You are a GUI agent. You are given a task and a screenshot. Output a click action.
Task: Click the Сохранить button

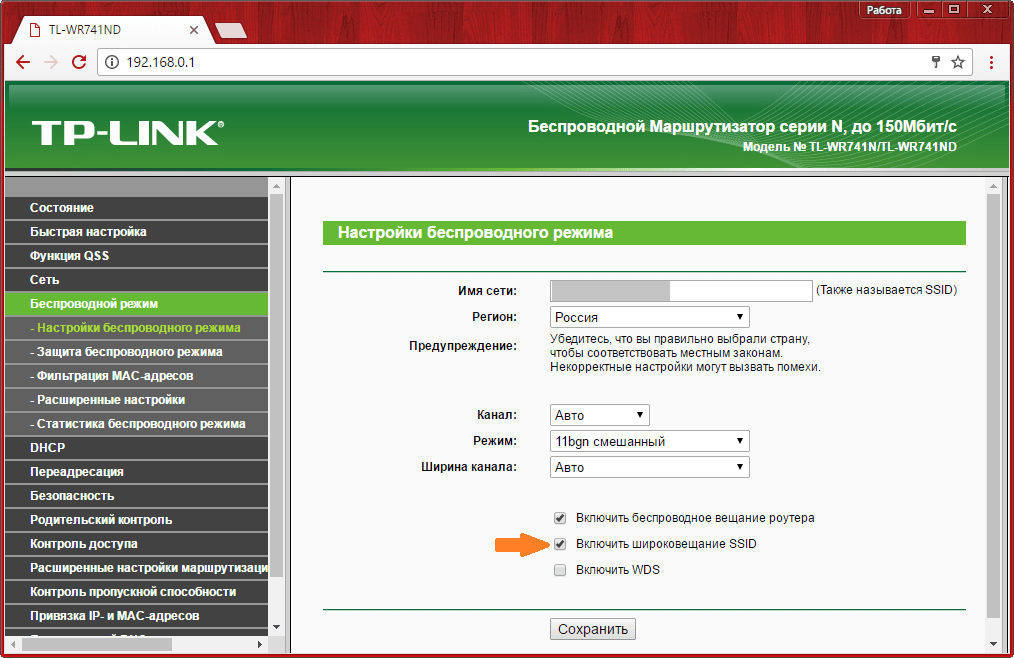pyautogui.click(x=592, y=629)
